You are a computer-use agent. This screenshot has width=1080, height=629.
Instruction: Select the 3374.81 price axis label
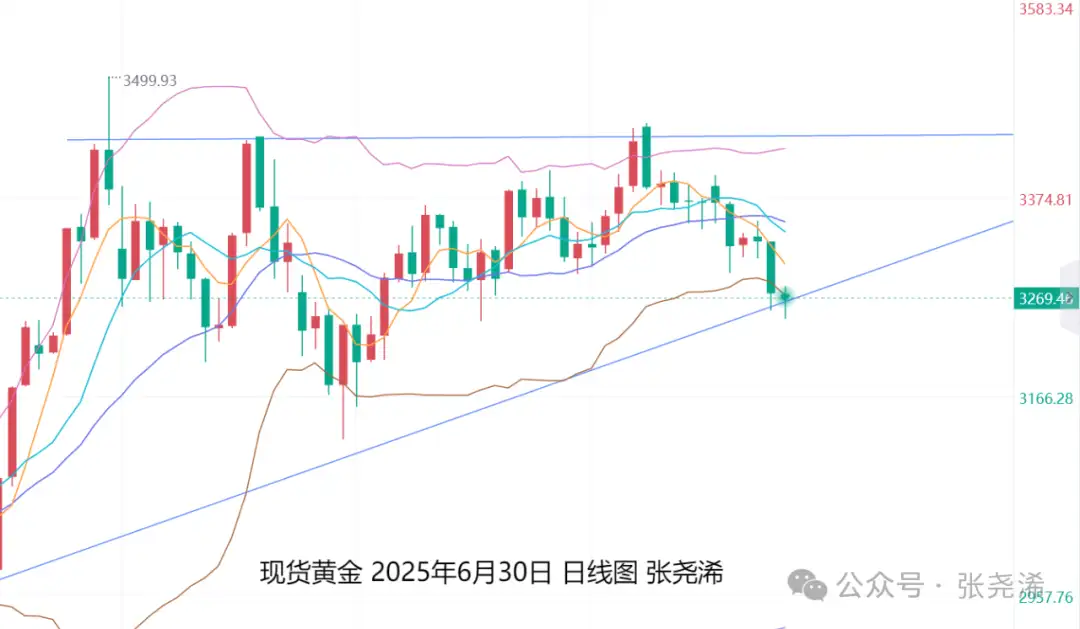pyautogui.click(x=1046, y=200)
